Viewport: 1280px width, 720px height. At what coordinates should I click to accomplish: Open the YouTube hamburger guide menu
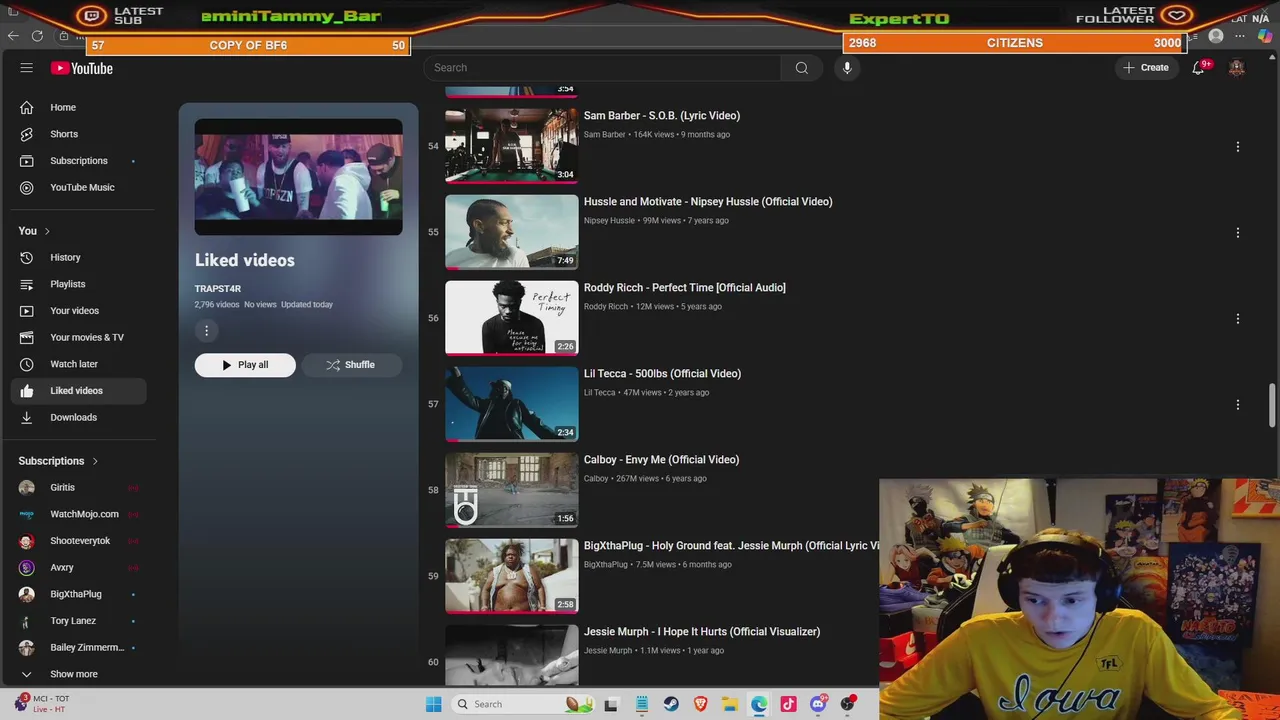click(x=27, y=68)
